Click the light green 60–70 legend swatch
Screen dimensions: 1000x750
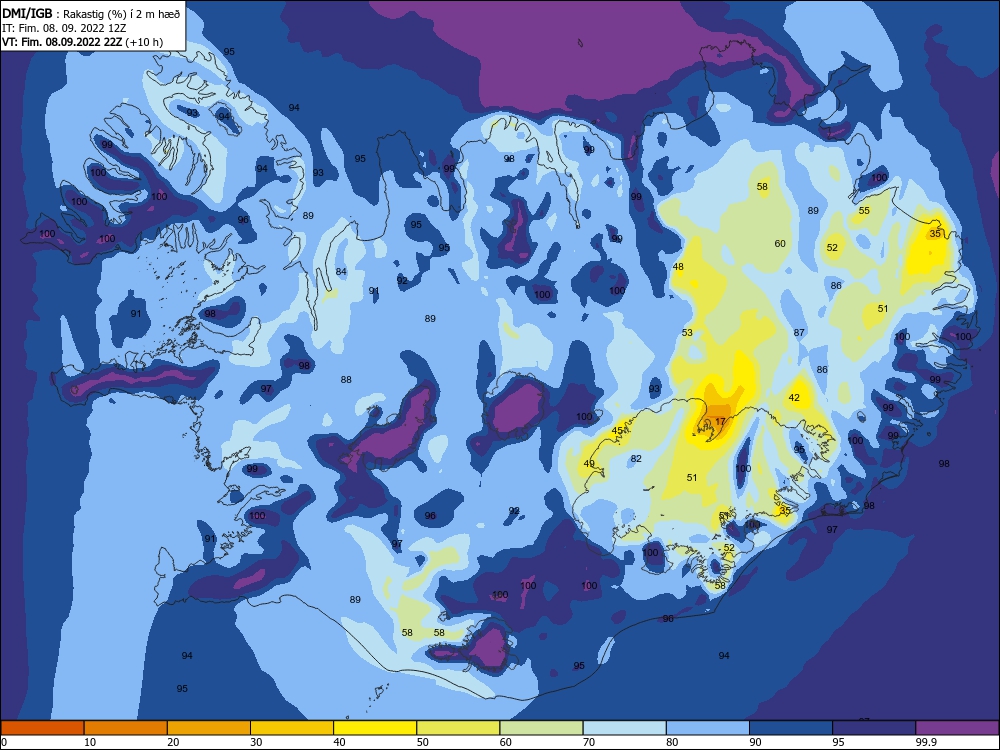[x=541, y=728]
